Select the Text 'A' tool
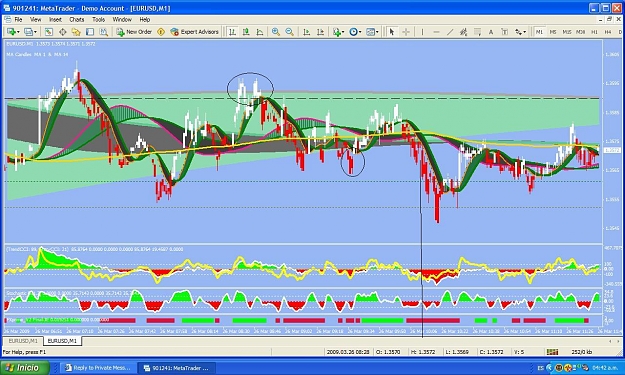This screenshot has width=625, height=375. click(x=491, y=32)
